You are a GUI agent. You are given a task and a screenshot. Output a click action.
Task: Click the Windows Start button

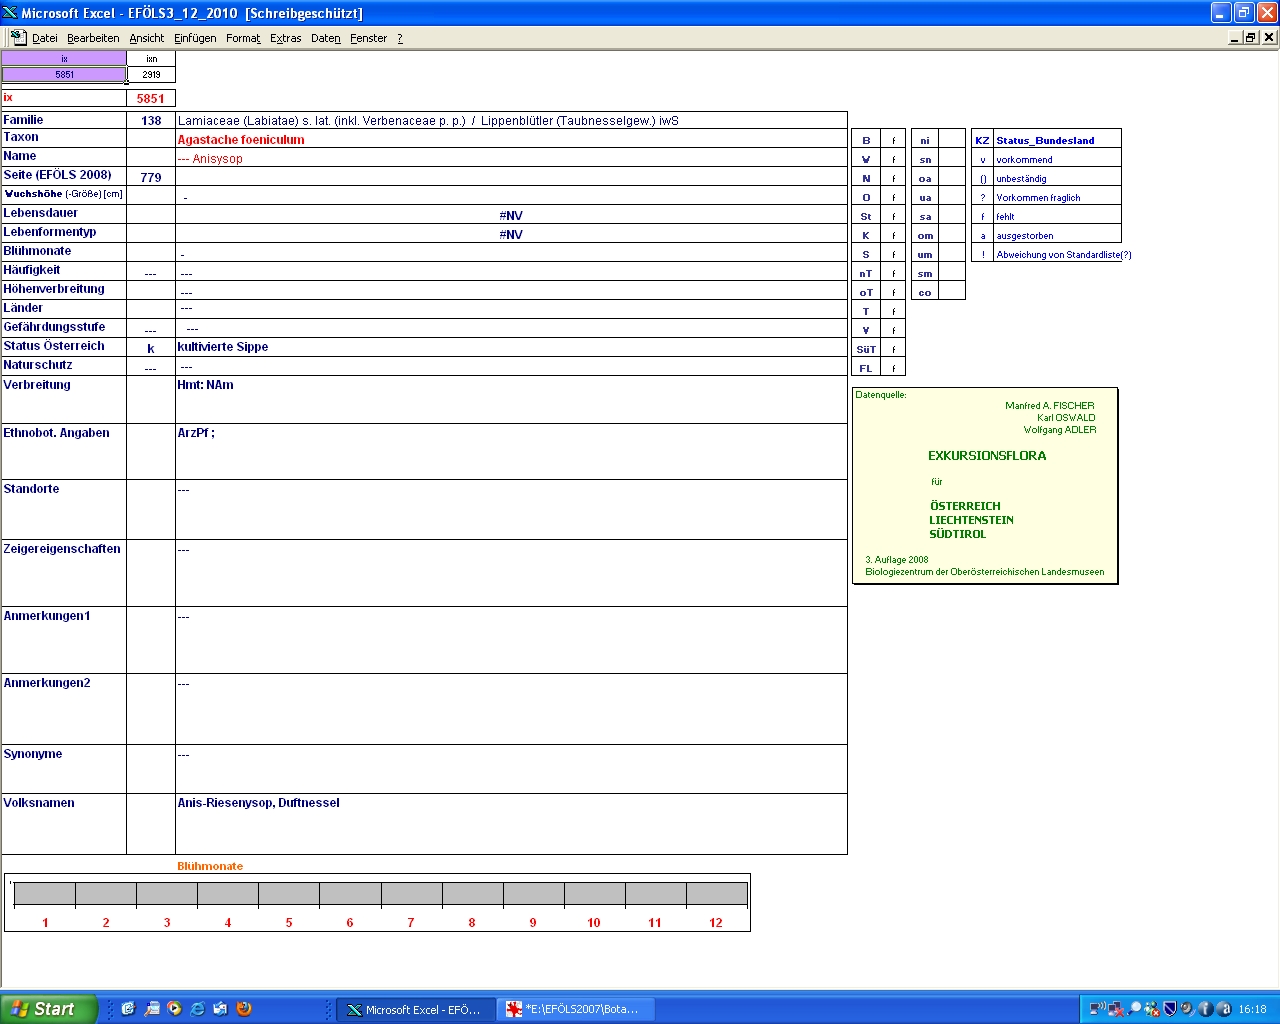[49, 1009]
